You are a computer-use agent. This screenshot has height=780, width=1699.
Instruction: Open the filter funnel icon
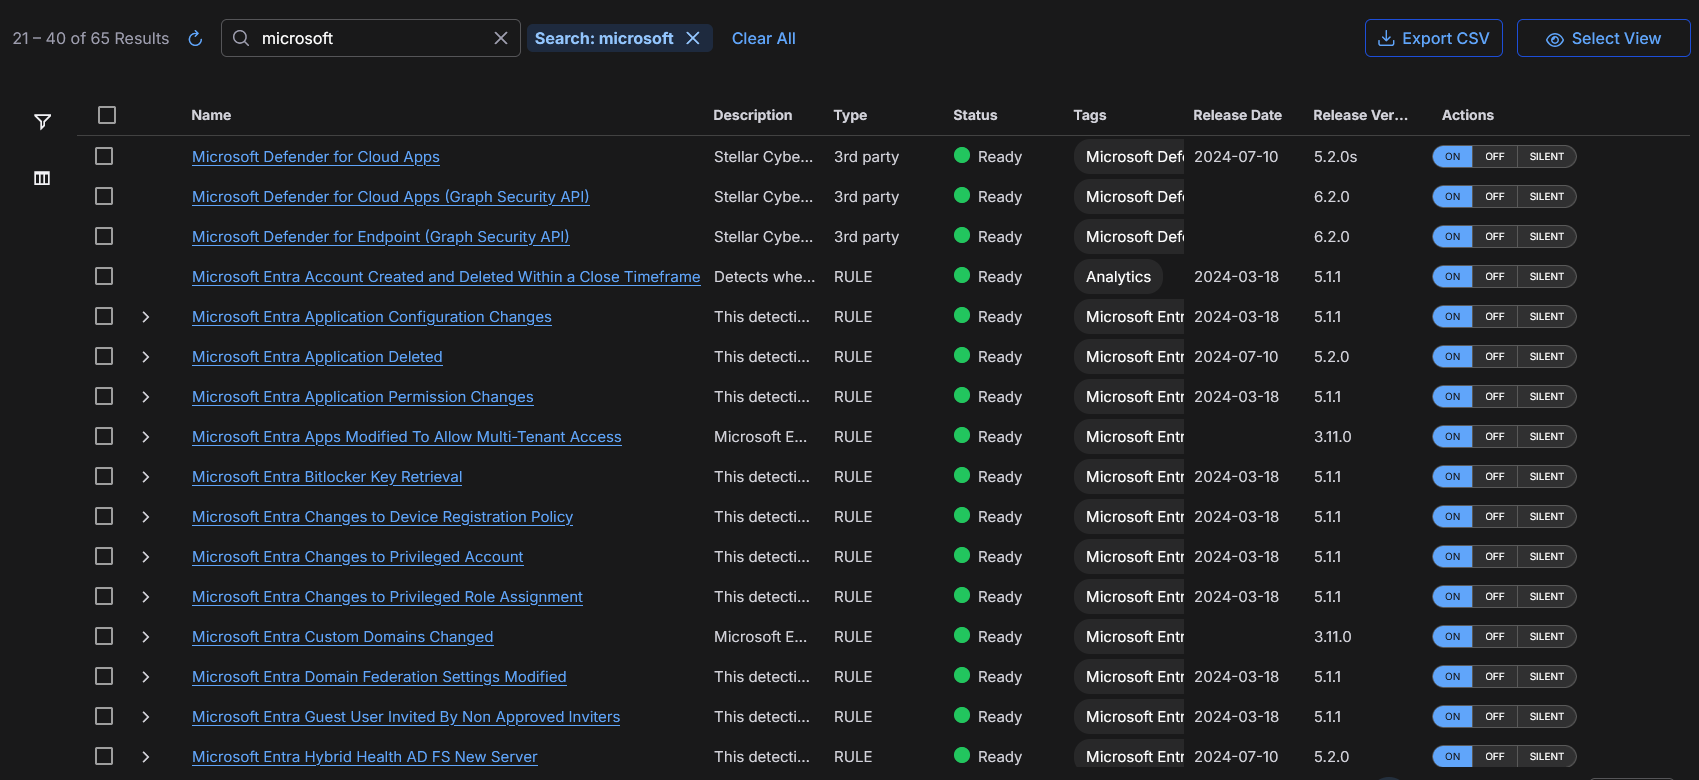pos(42,122)
